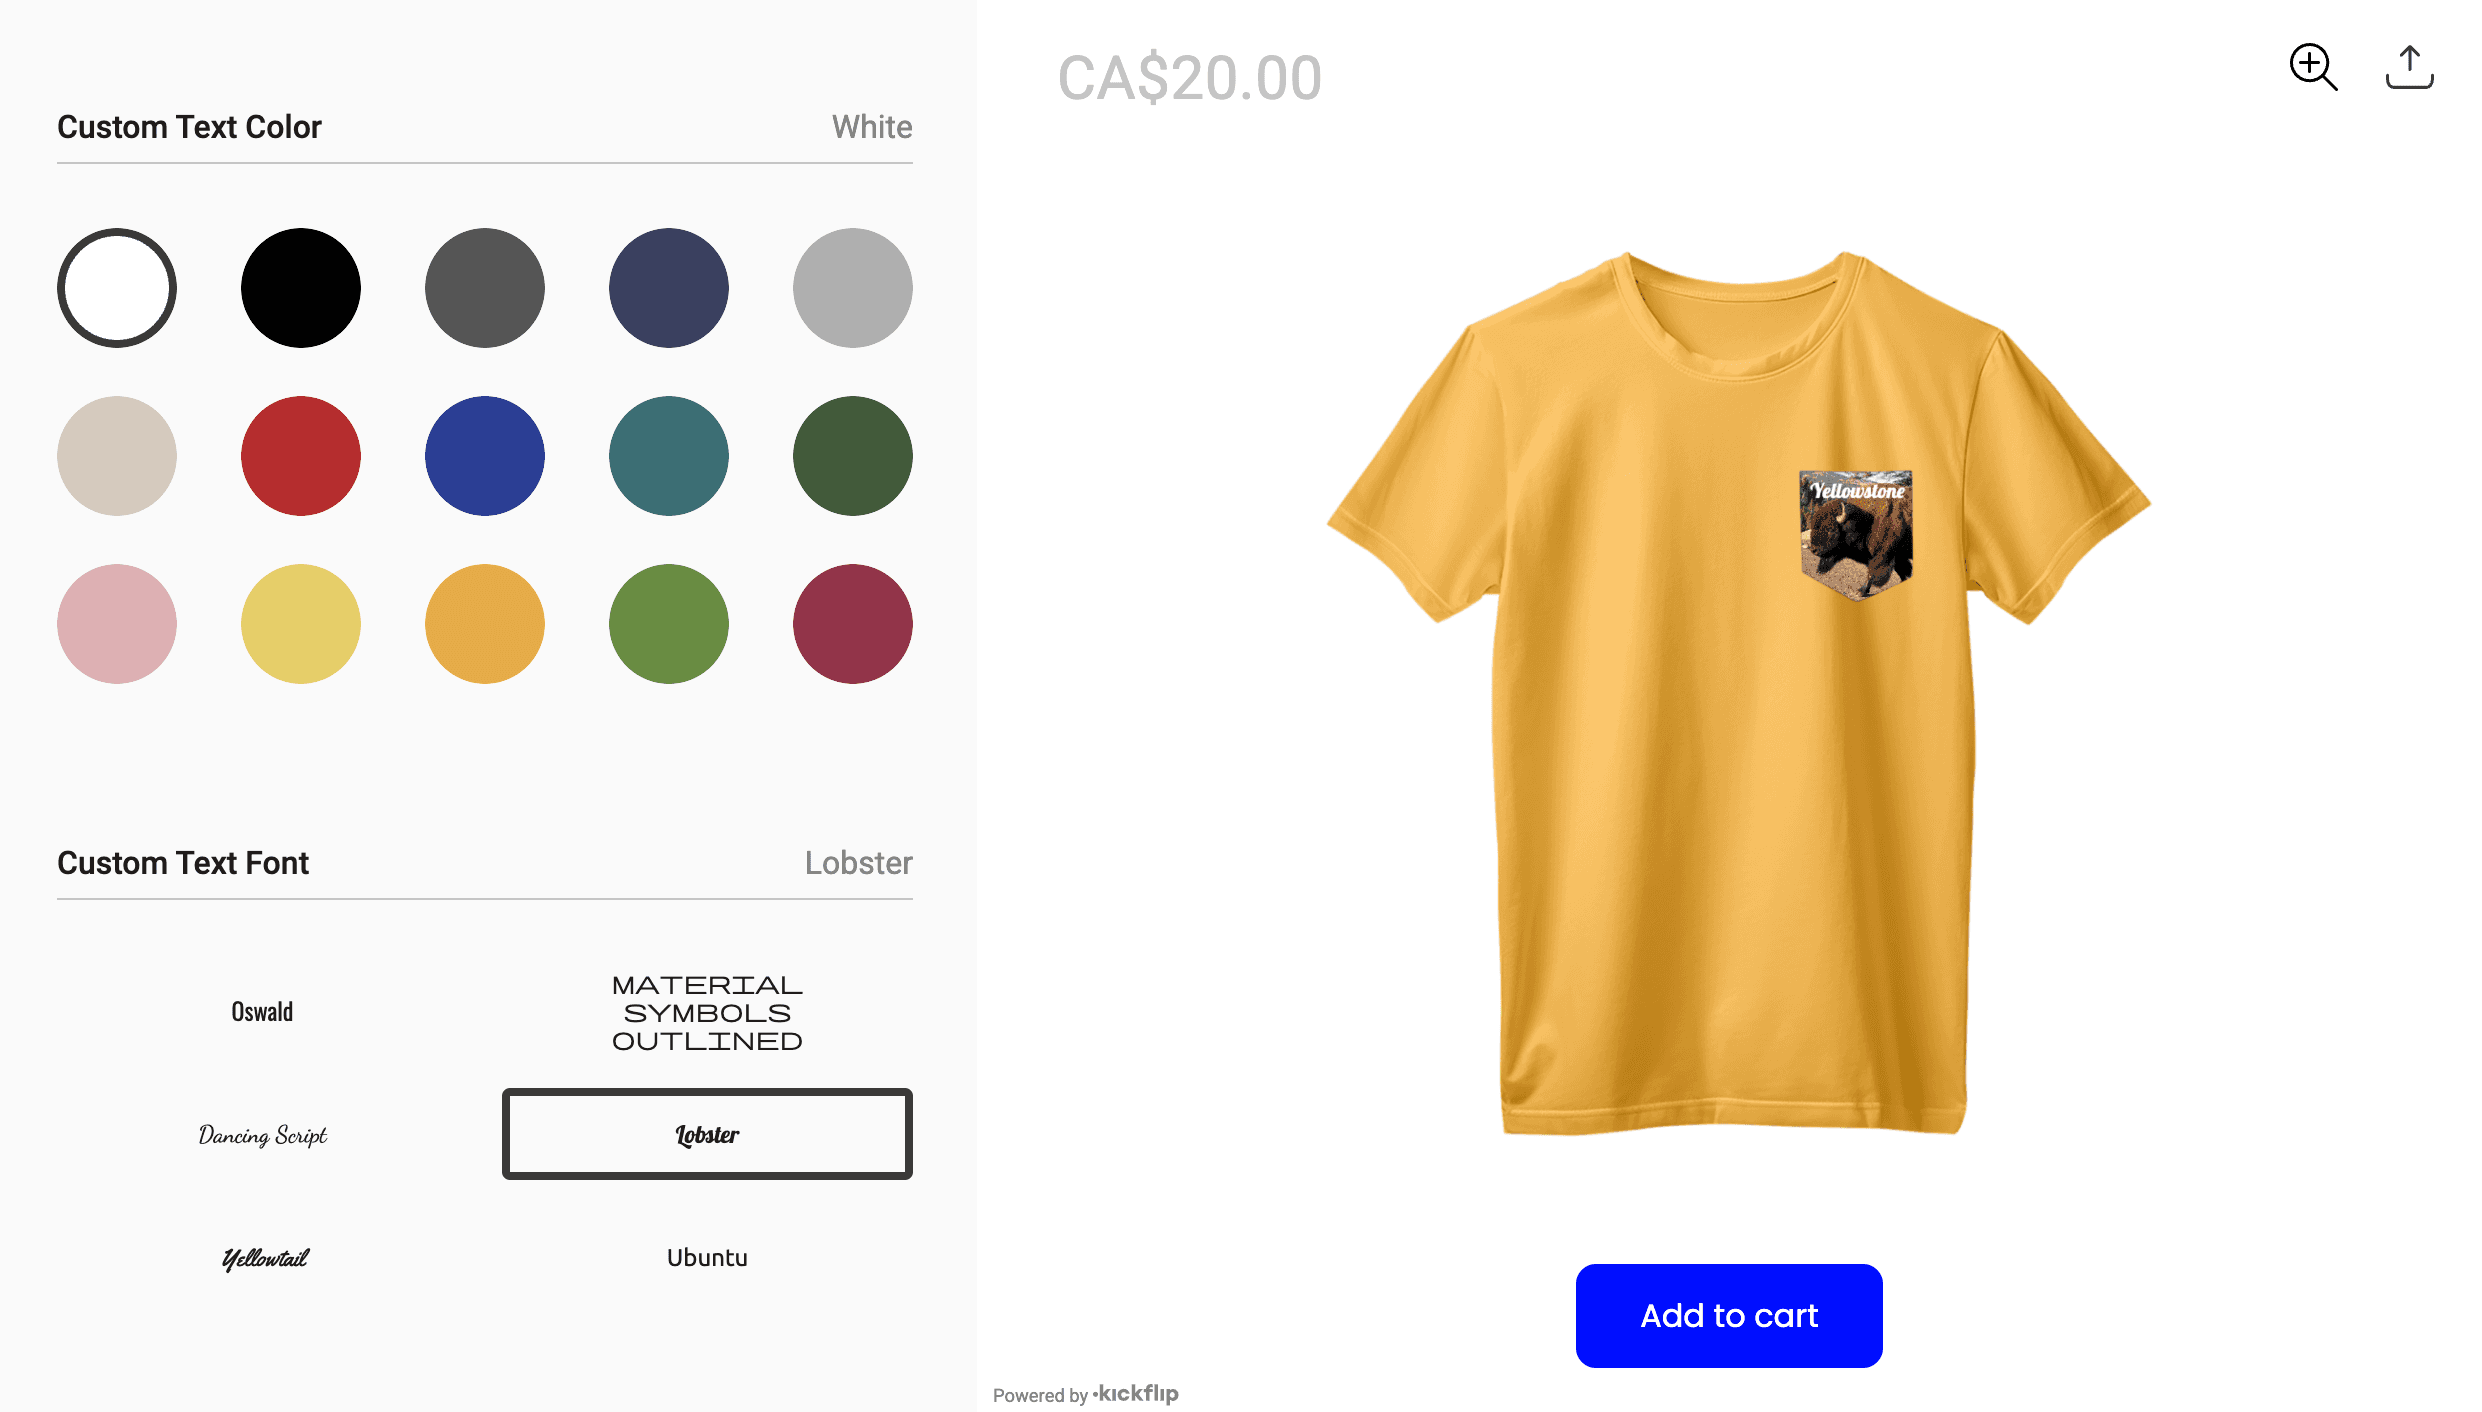The height and width of the screenshot is (1412, 2482).
Task: Select the light gray color swatch
Action: tap(853, 288)
